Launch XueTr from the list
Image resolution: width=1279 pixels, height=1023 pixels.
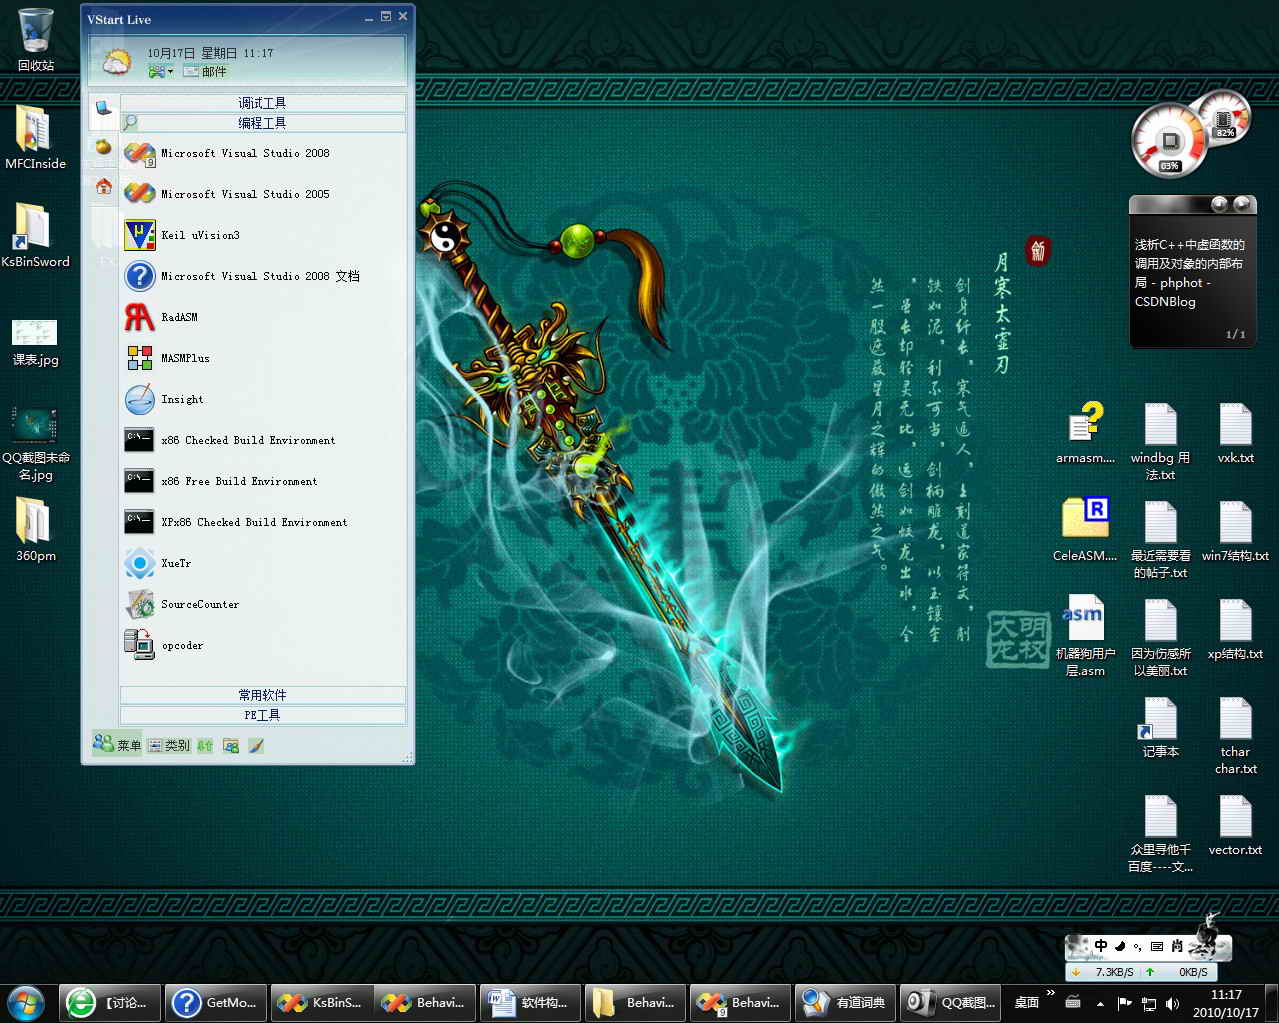coord(264,564)
